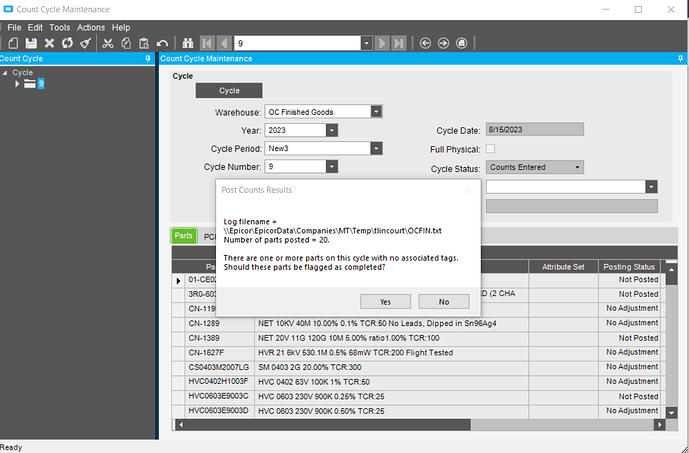Open the Edit menu
689x453 pixels.
click(35, 27)
